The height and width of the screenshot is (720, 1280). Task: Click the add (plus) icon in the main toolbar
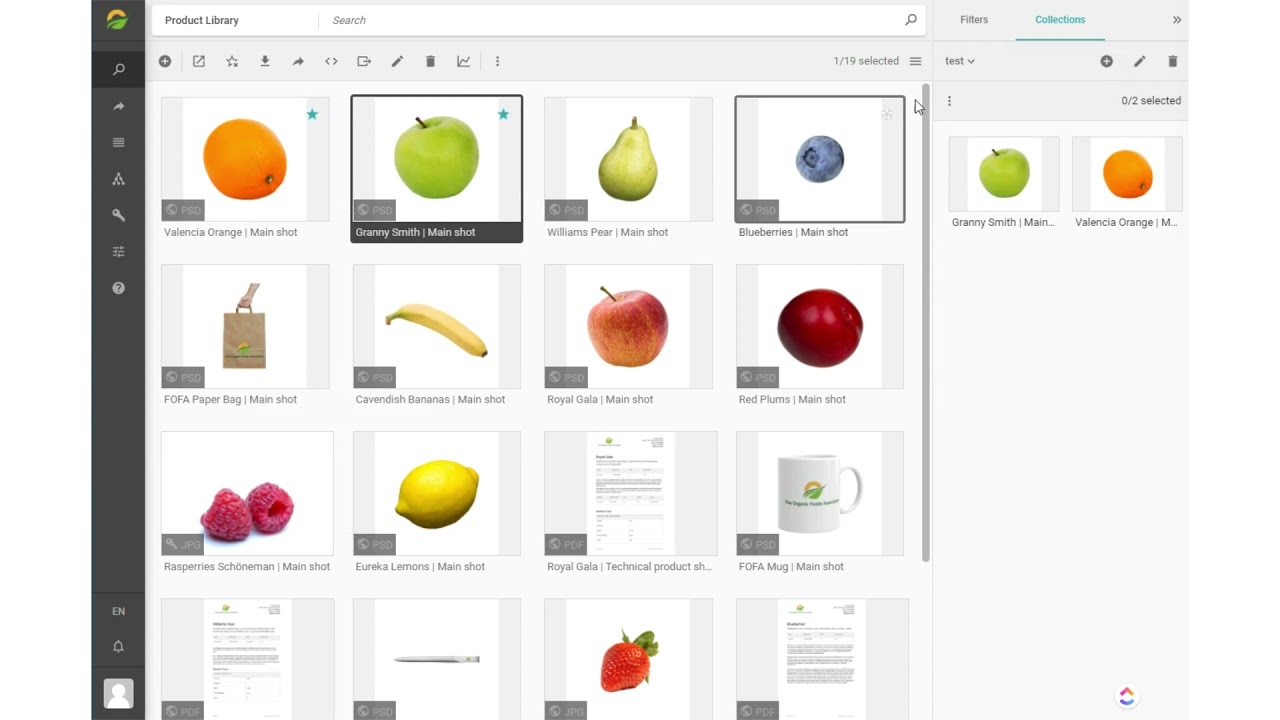click(x=165, y=61)
